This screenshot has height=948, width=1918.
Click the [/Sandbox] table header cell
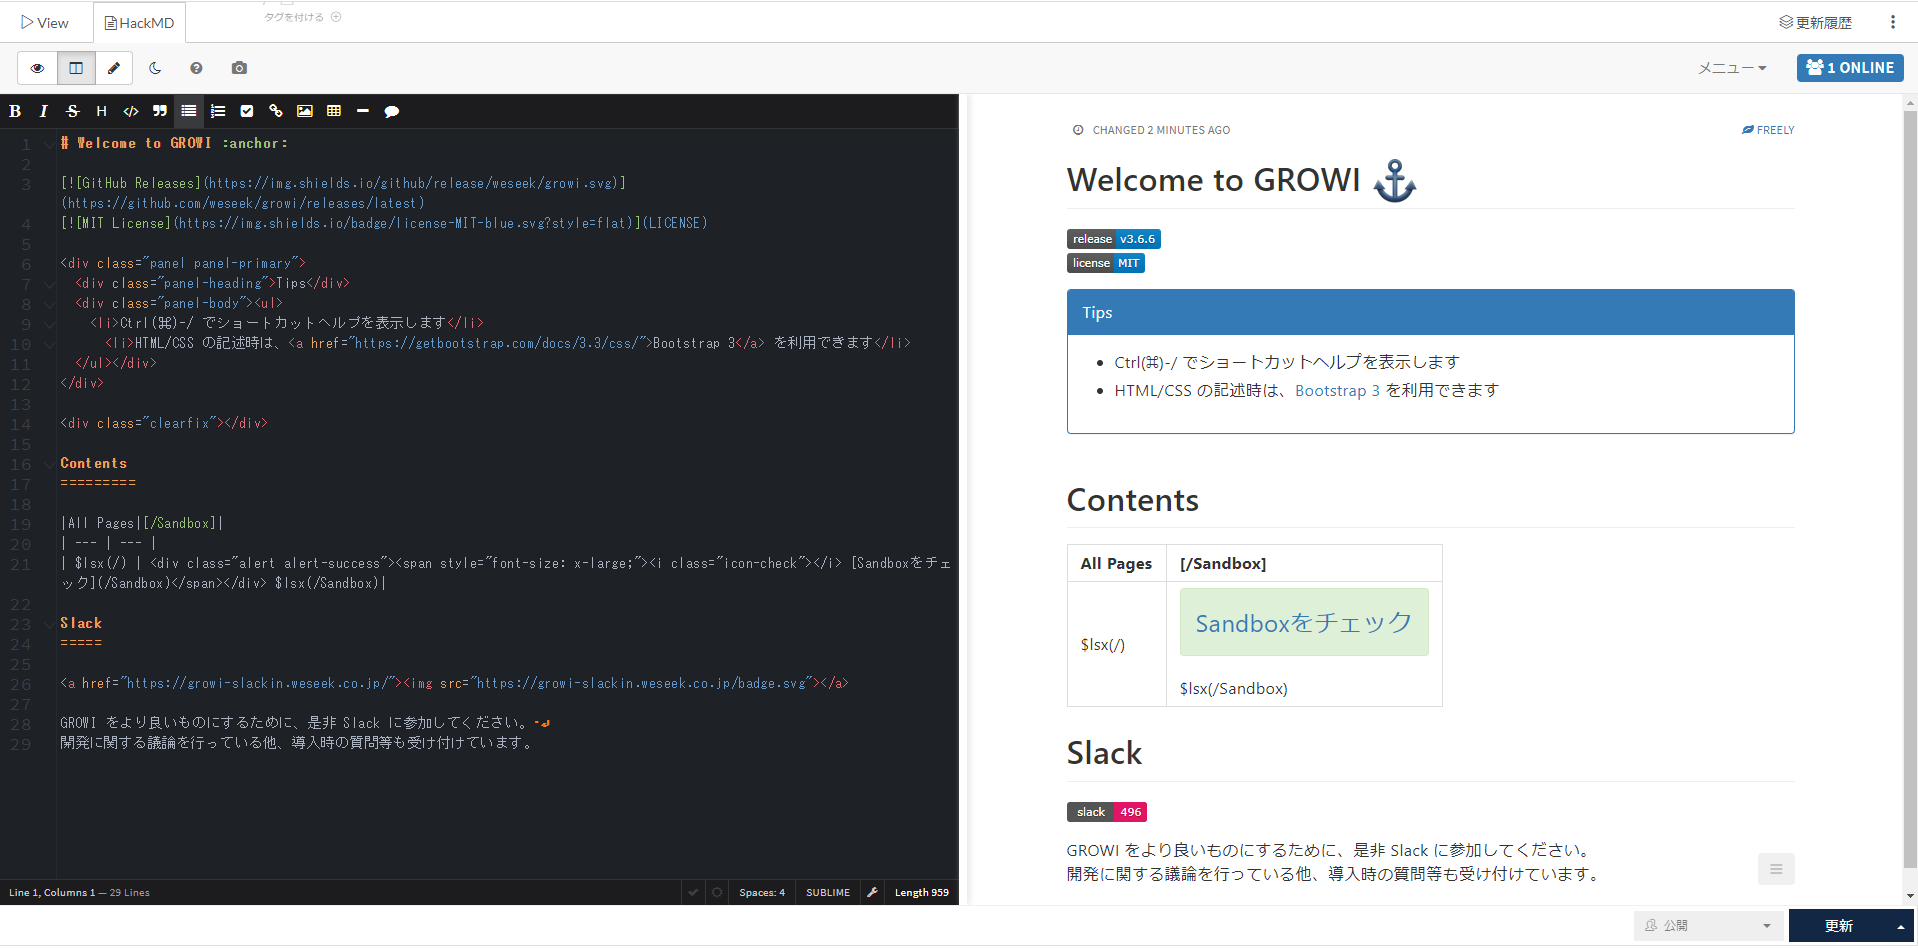click(x=1304, y=564)
